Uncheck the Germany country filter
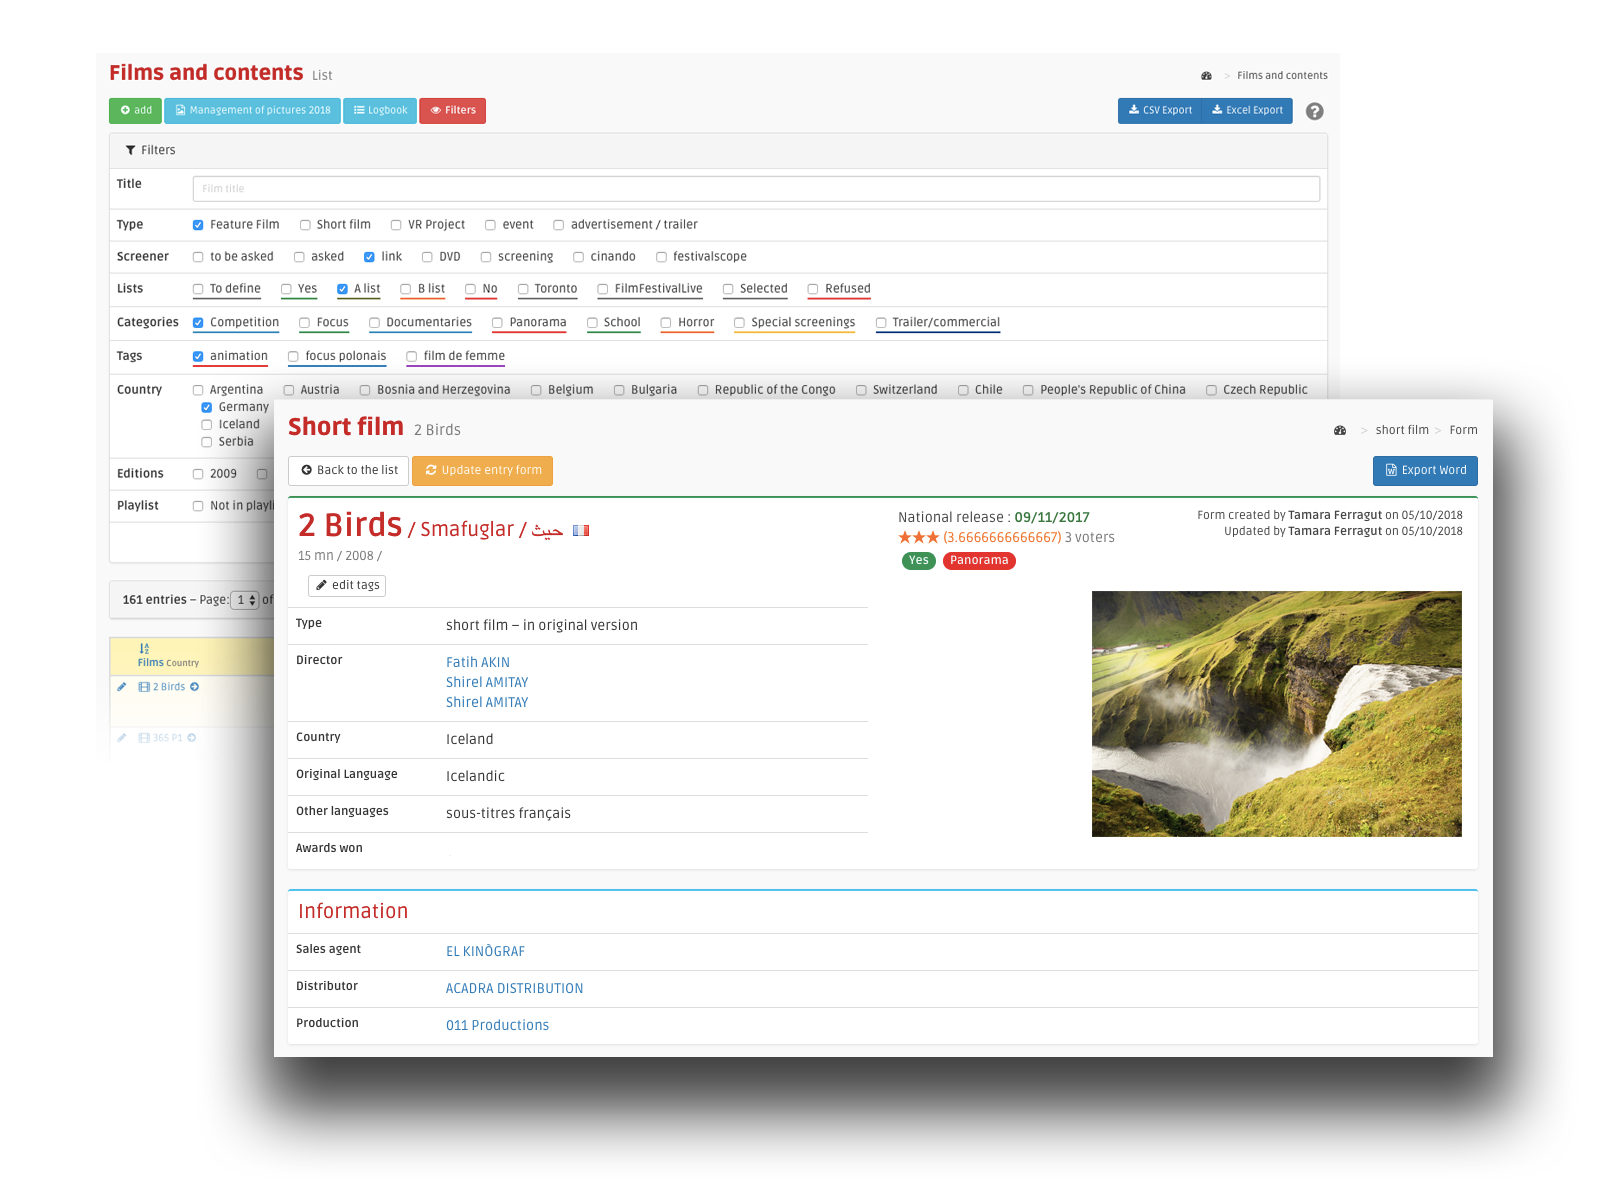The height and width of the screenshot is (1200, 1600). 207,407
